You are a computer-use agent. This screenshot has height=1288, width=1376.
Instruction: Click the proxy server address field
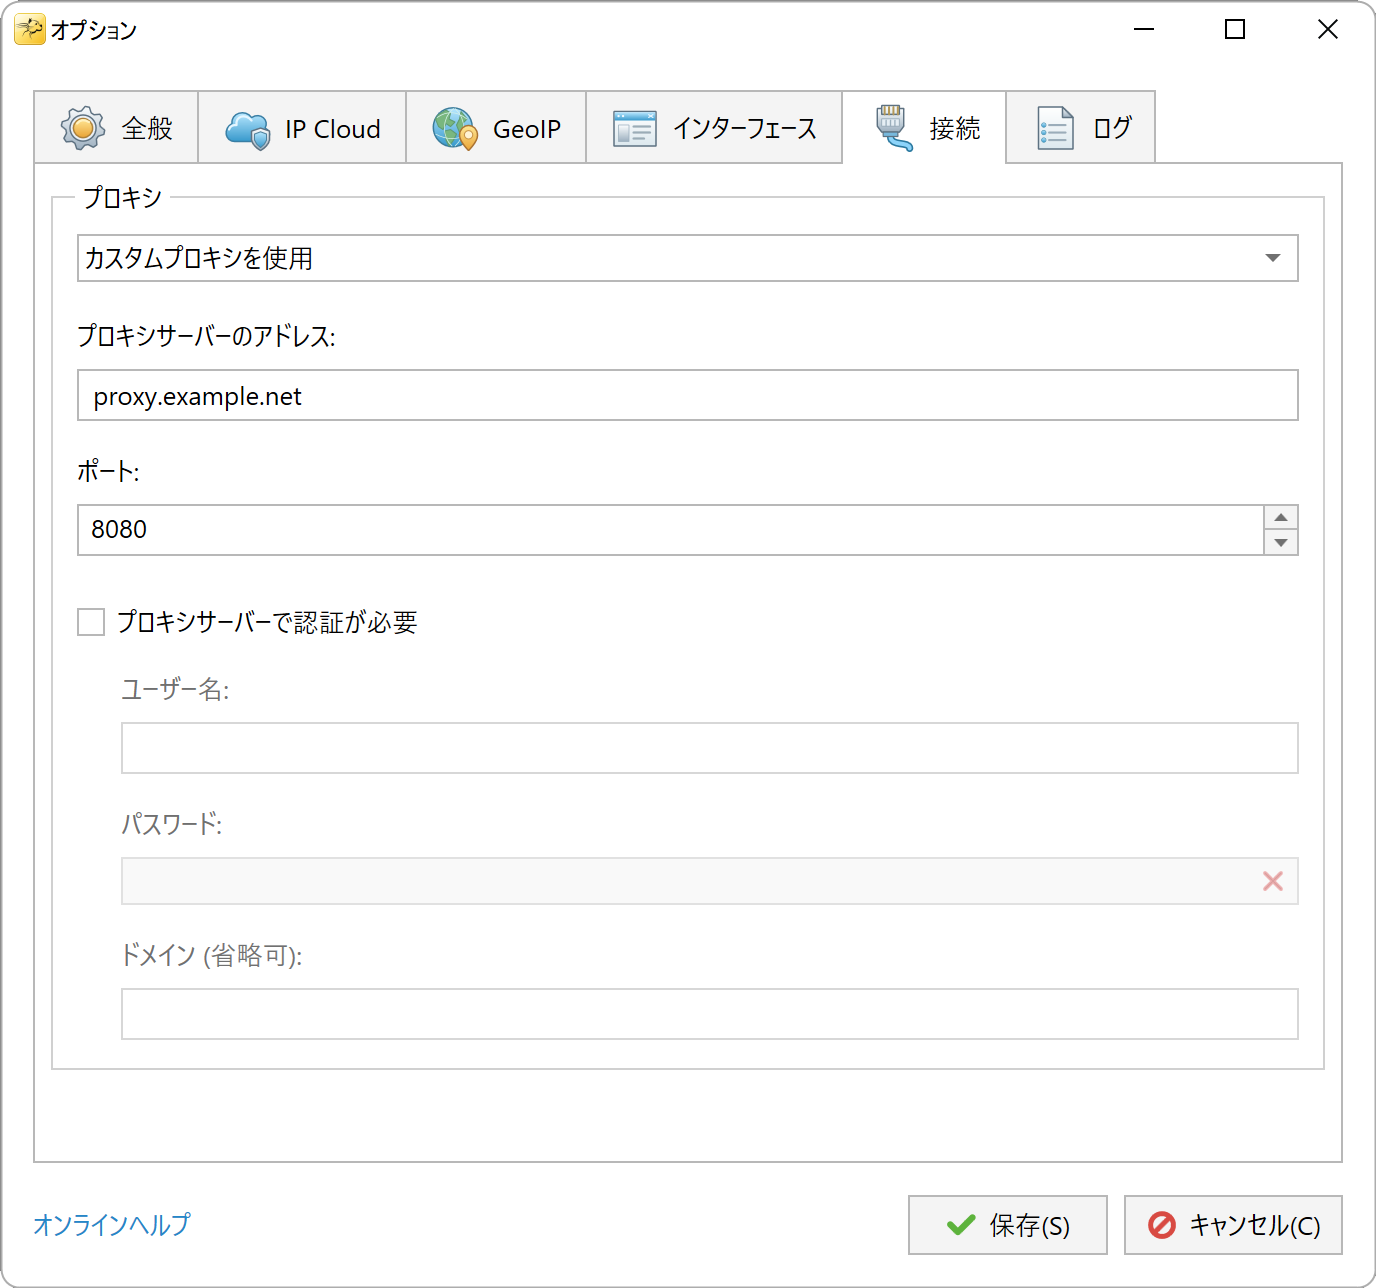(x=688, y=395)
